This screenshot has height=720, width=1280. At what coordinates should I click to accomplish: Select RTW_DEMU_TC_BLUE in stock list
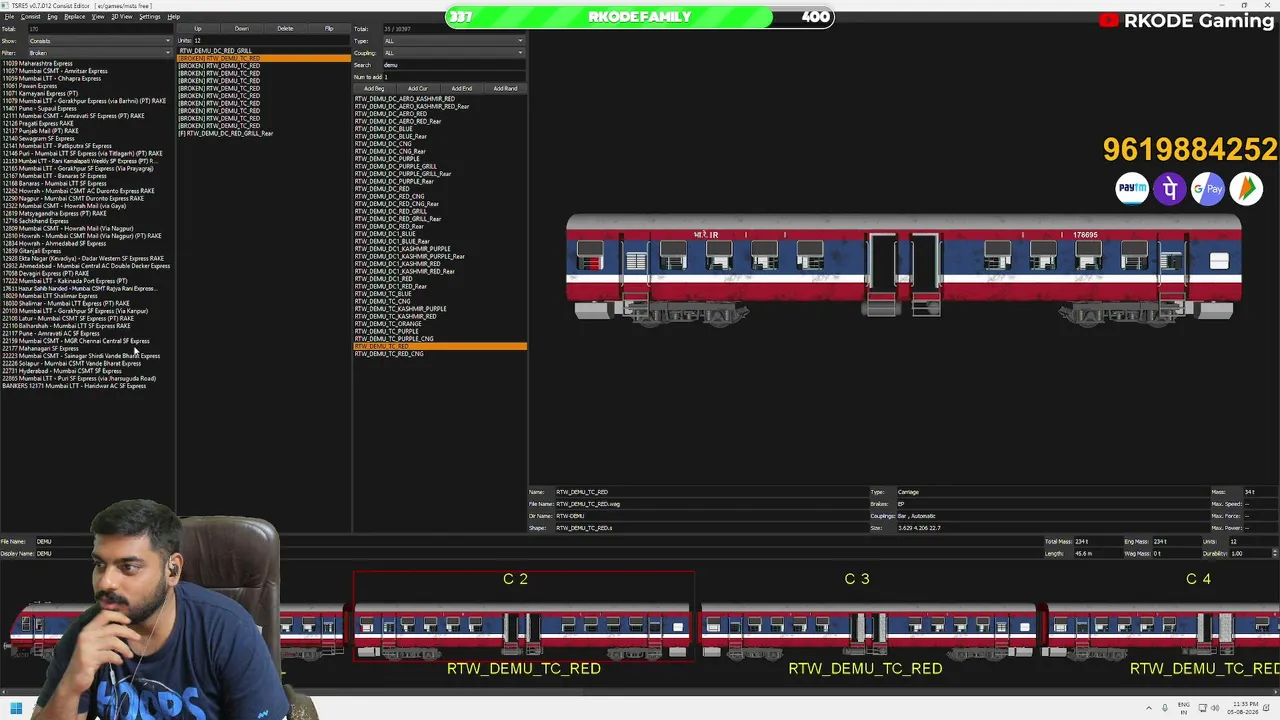point(383,294)
